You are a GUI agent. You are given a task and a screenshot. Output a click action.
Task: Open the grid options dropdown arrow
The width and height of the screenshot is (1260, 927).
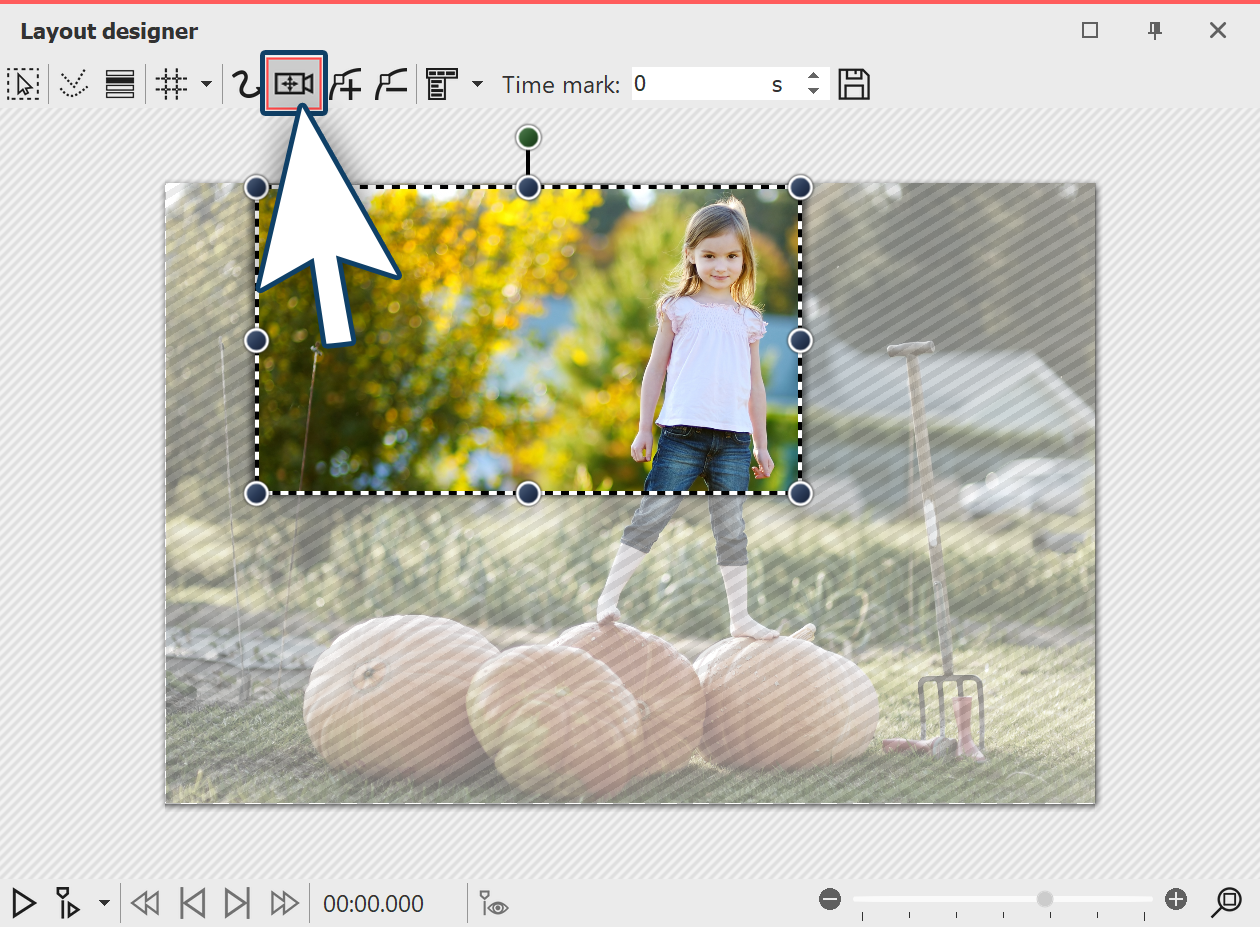pos(207,84)
